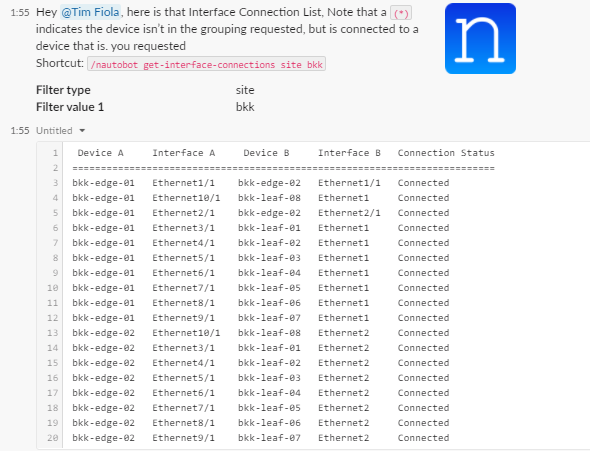Click the Untitled snippet title
The height and width of the screenshot is (451, 590).
pyautogui.click(x=54, y=131)
